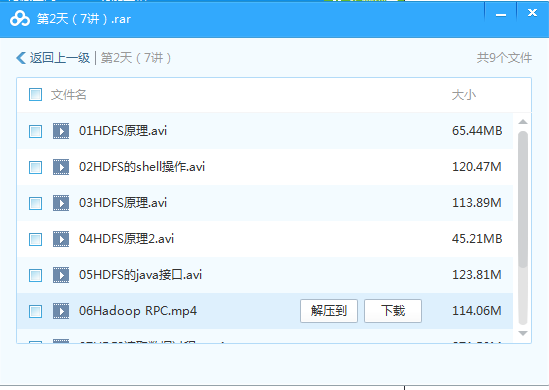
Task: Check the box for 04HDFS原理2.avi
Action: point(35,239)
